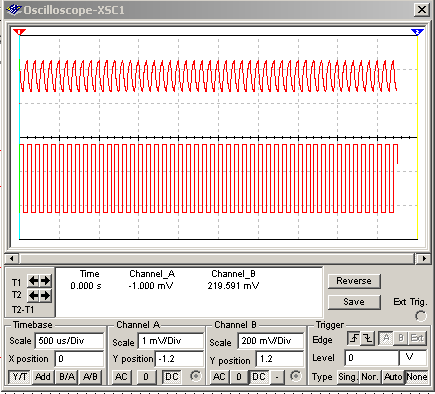The image size is (435, 394).
Task: Click the oscilloscope title bar icon
Action: click(13, 10)
